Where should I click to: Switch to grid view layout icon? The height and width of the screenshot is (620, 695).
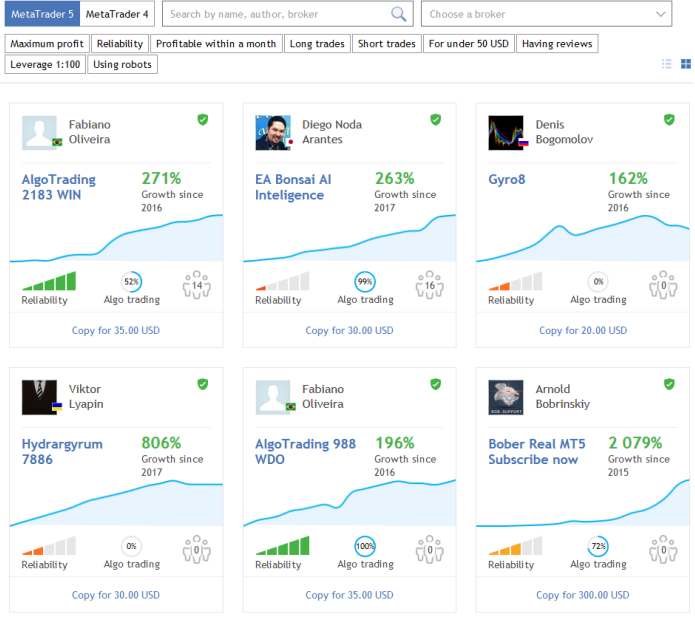686,64
